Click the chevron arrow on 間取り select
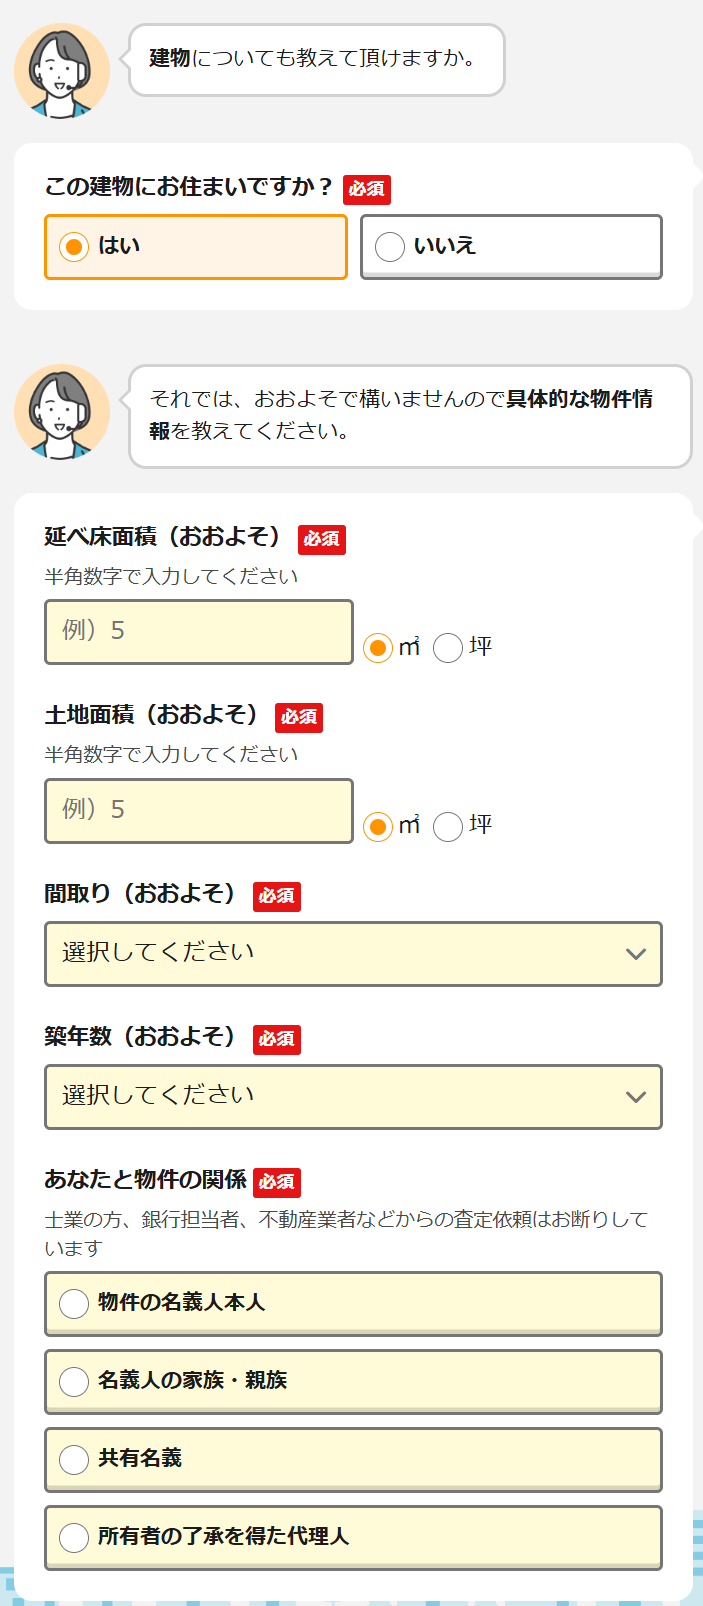703x1606 pixels. point(635,954)
